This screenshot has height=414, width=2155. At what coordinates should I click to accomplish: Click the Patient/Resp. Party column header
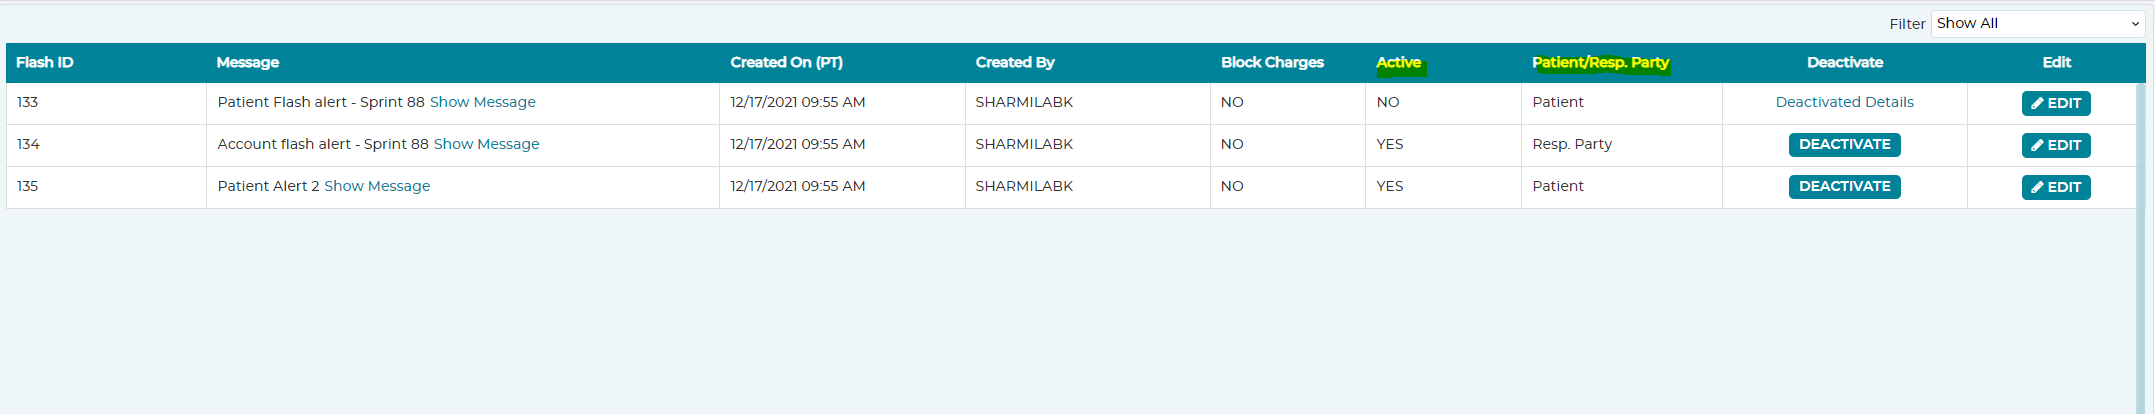[x=1600, y=62]
